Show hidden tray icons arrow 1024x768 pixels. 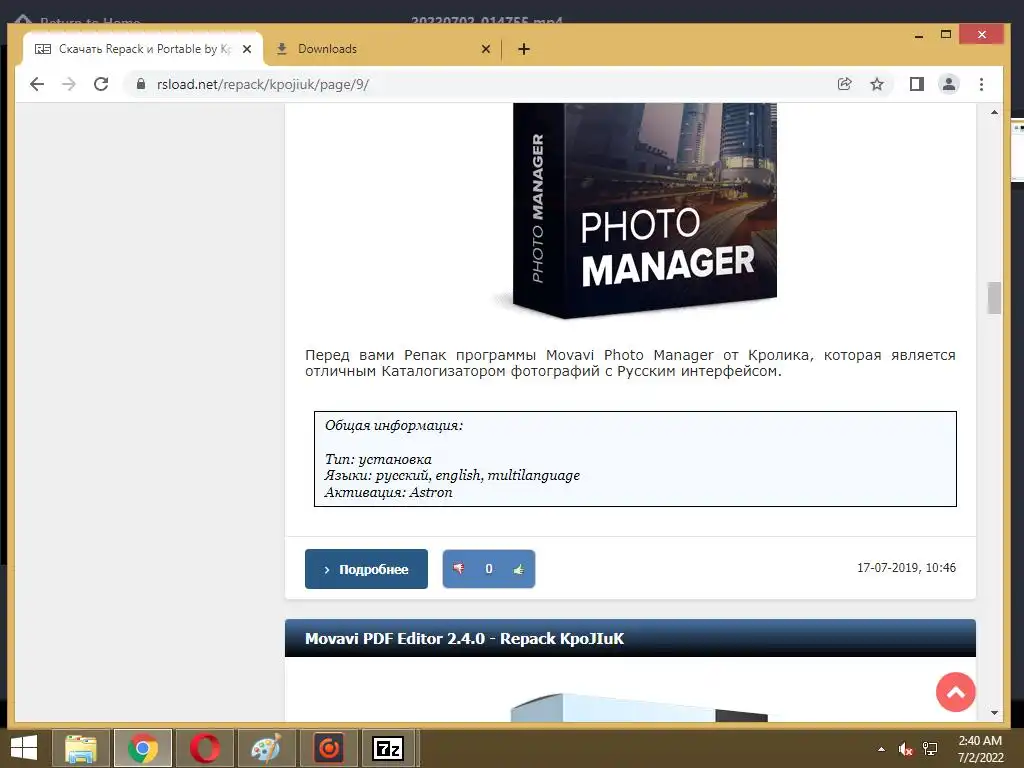(x=881, y=749)
